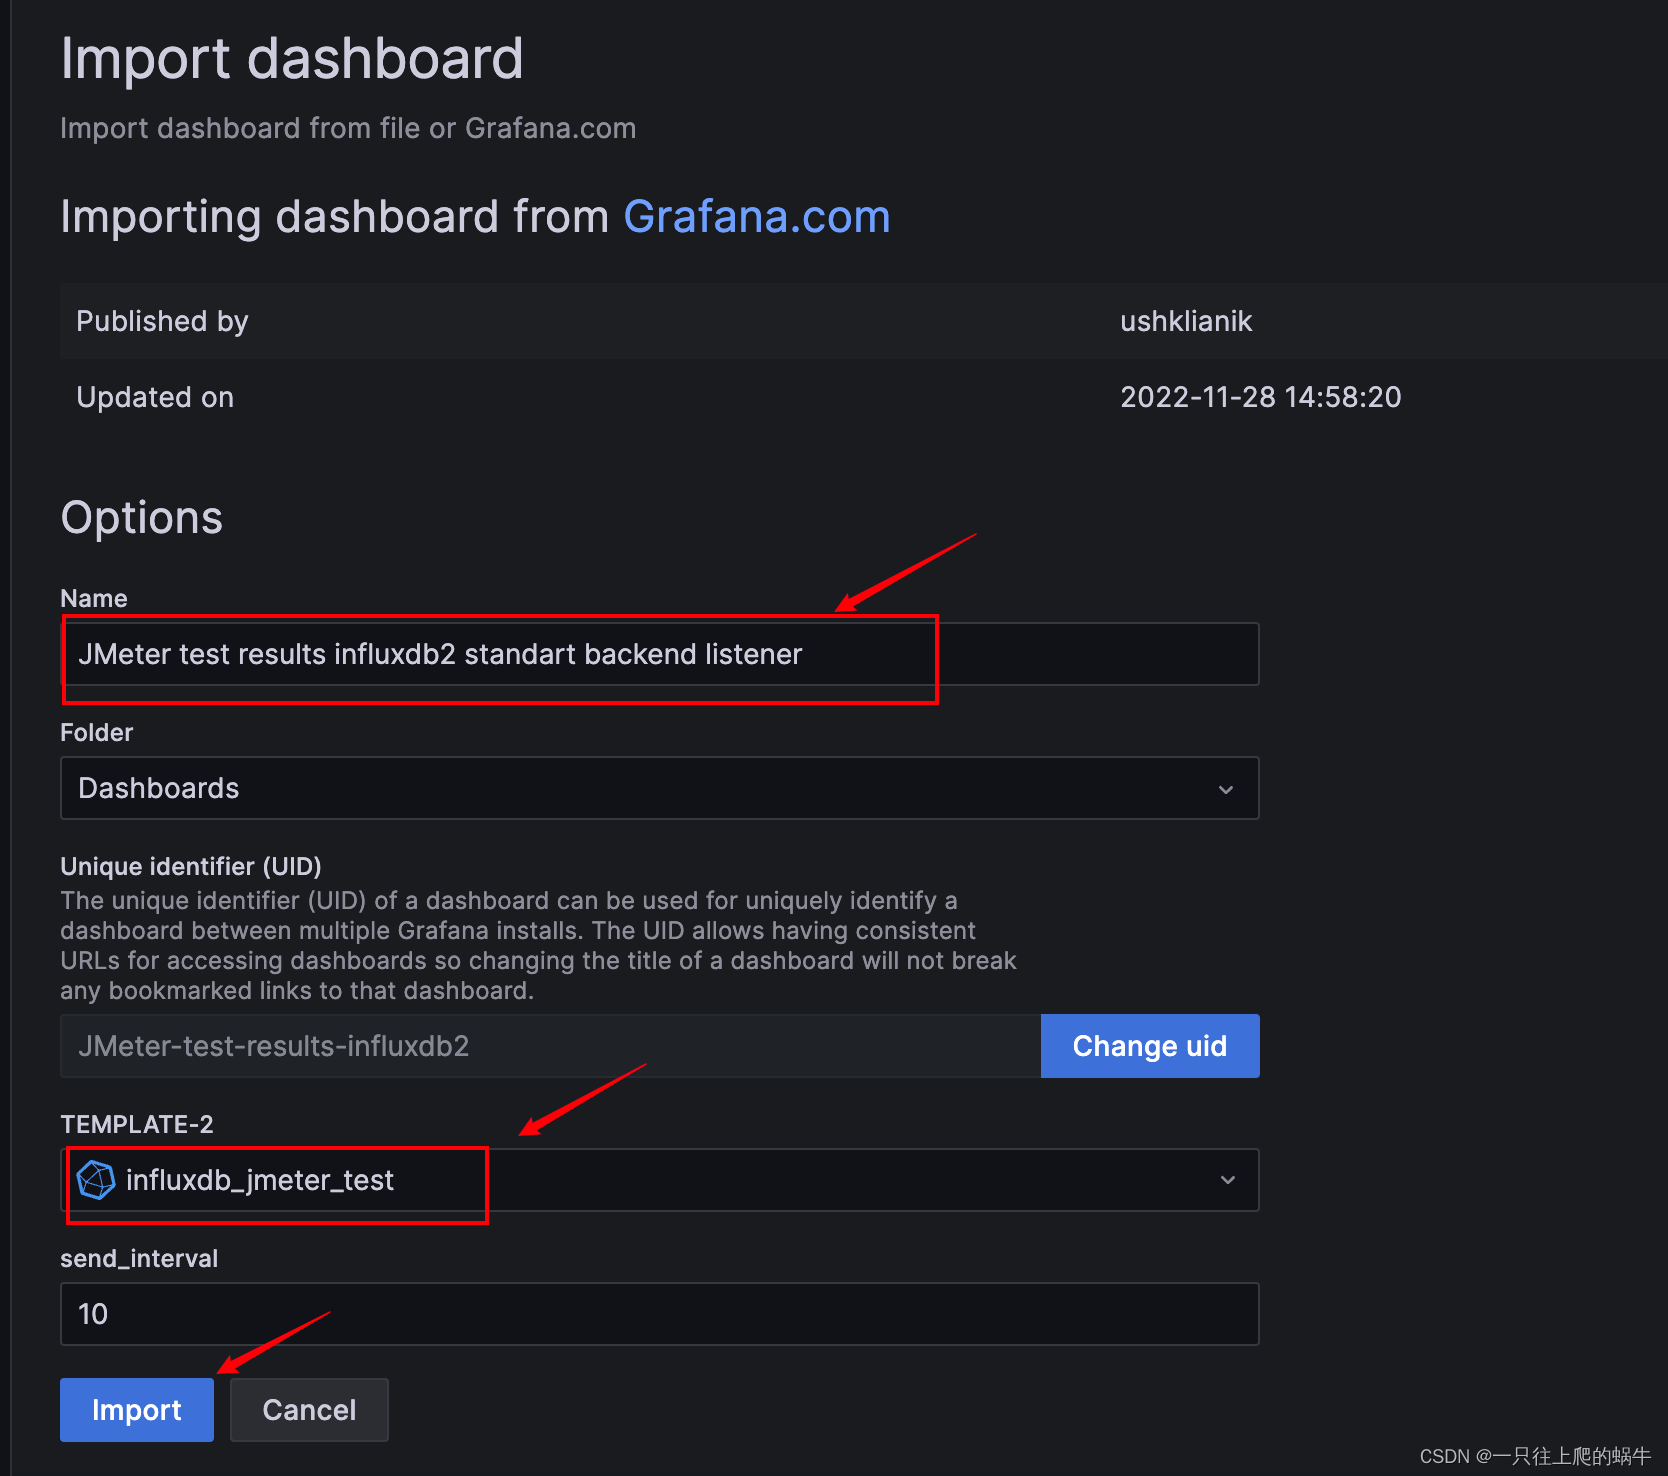Image resolution: width=1668 pixels, height=1476 pixels.
Task: Click the InfluxDB data source icon
Action: [96, 1180]
